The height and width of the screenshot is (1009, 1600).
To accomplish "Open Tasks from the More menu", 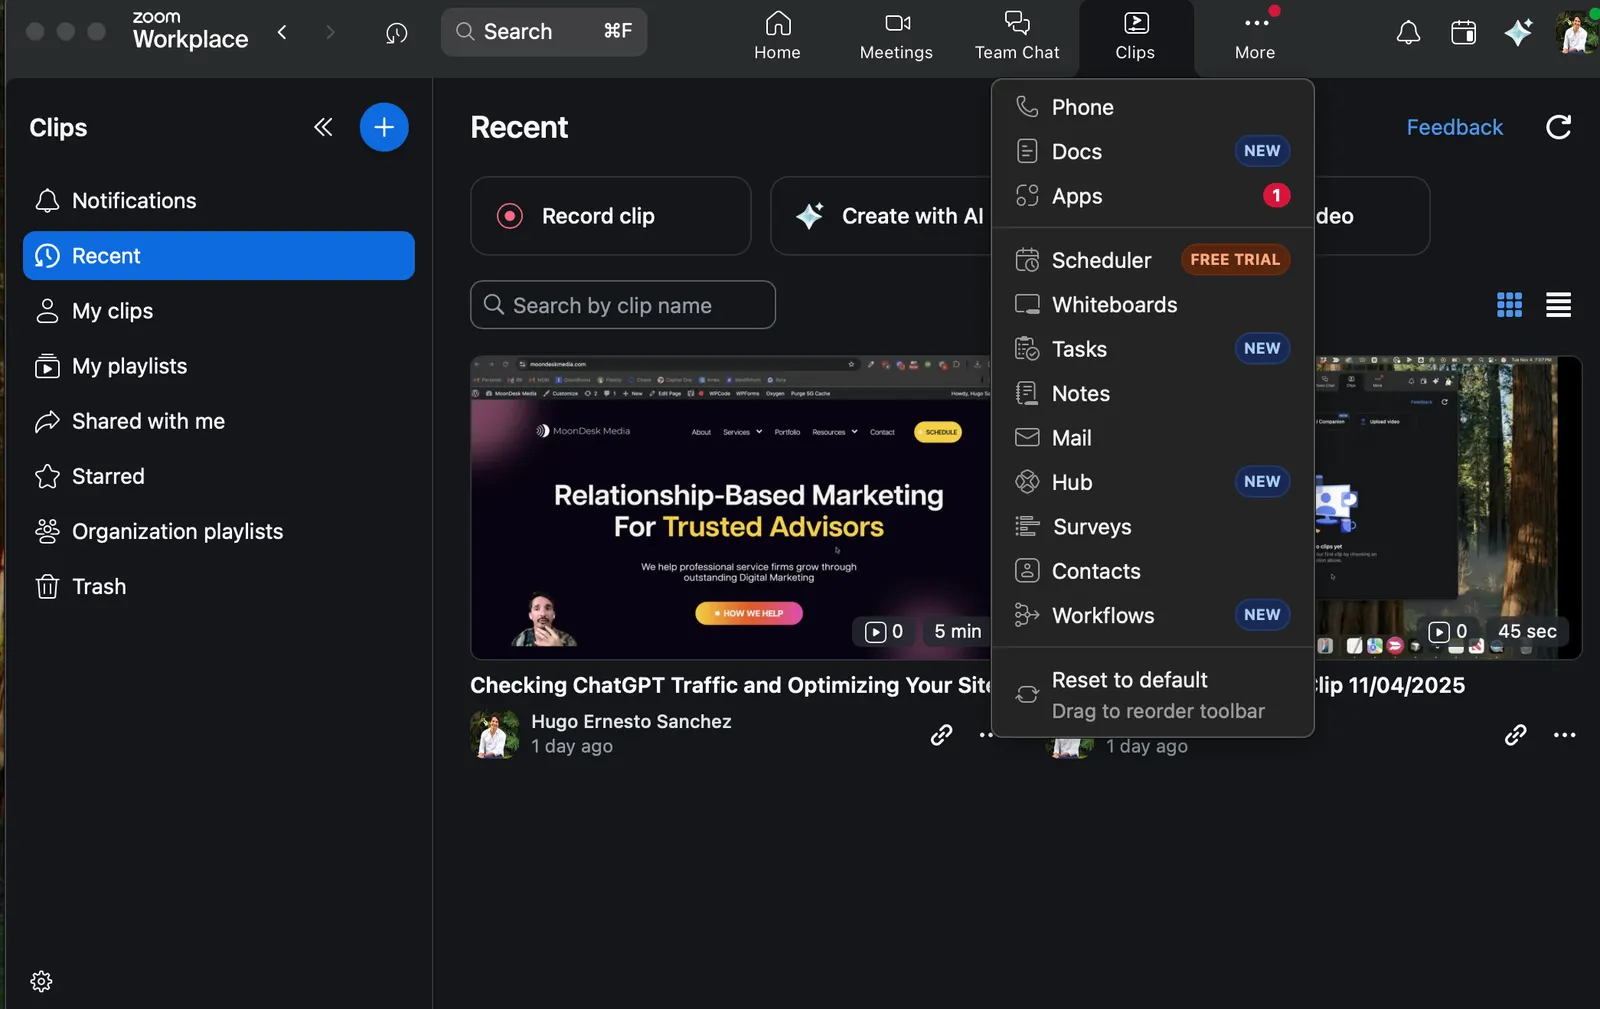I will click(x=1152, y=349).
